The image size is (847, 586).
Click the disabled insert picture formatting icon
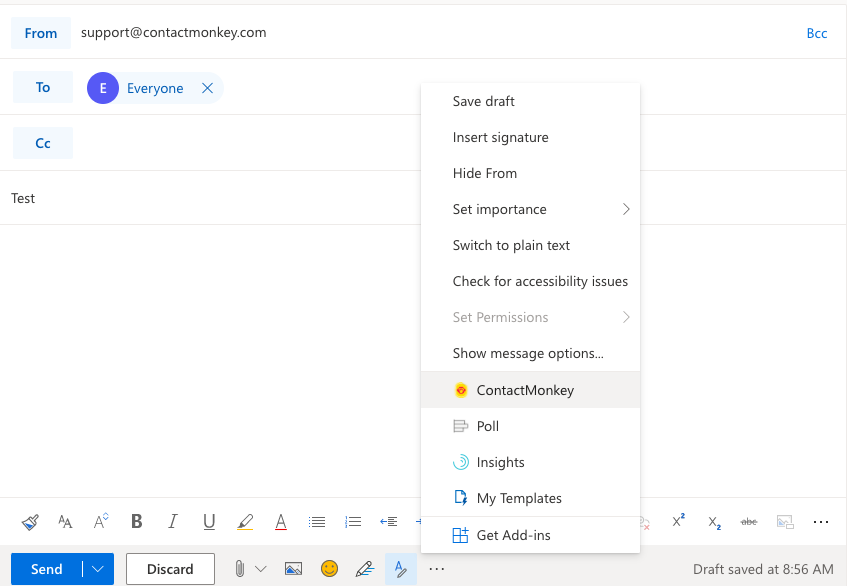tap(785, 522)
